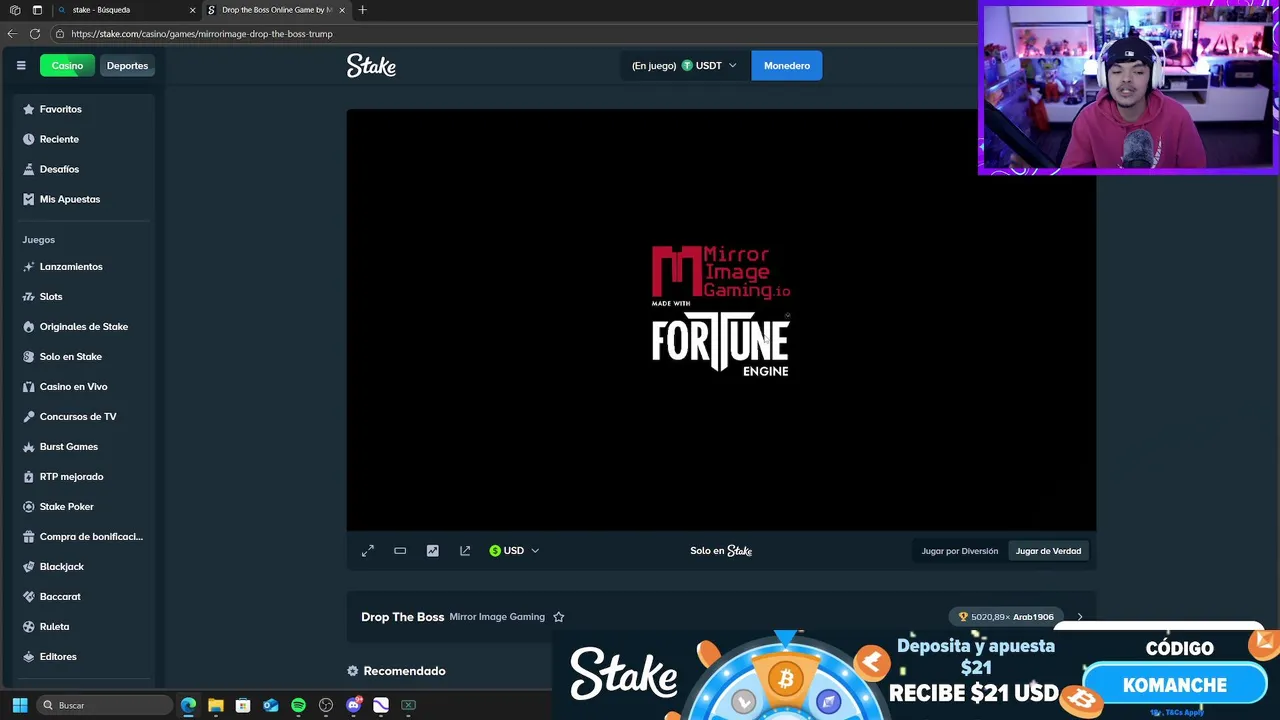Image resolution: width=1280 pixels, height=720 pixels.
Task: Open the browser tab actions menu icon
Action: tap(37, 10)
